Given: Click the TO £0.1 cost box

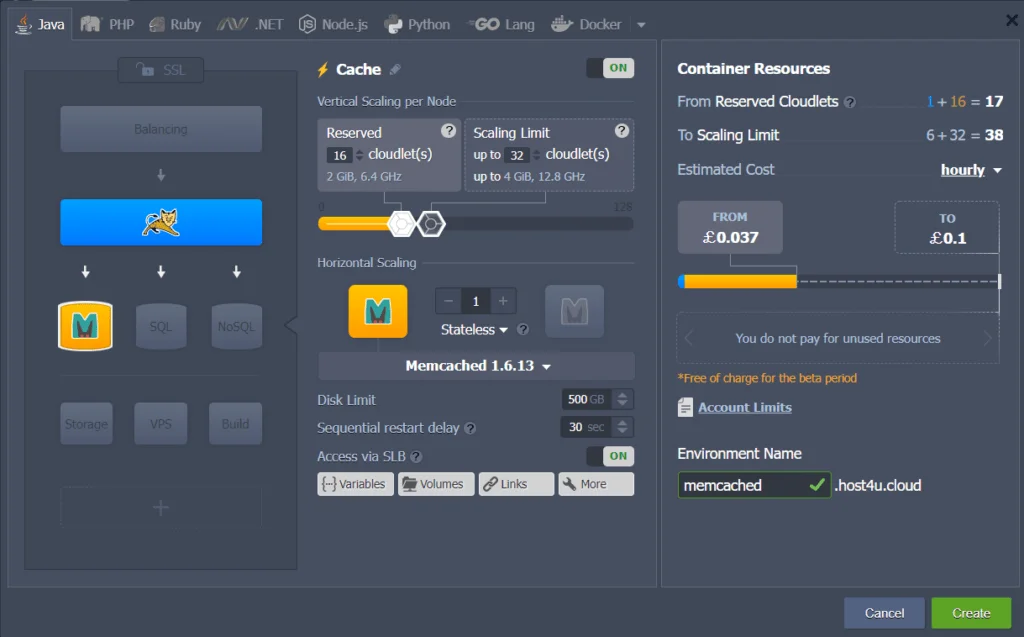Looking at the screenshot, I should pos(947,227).
